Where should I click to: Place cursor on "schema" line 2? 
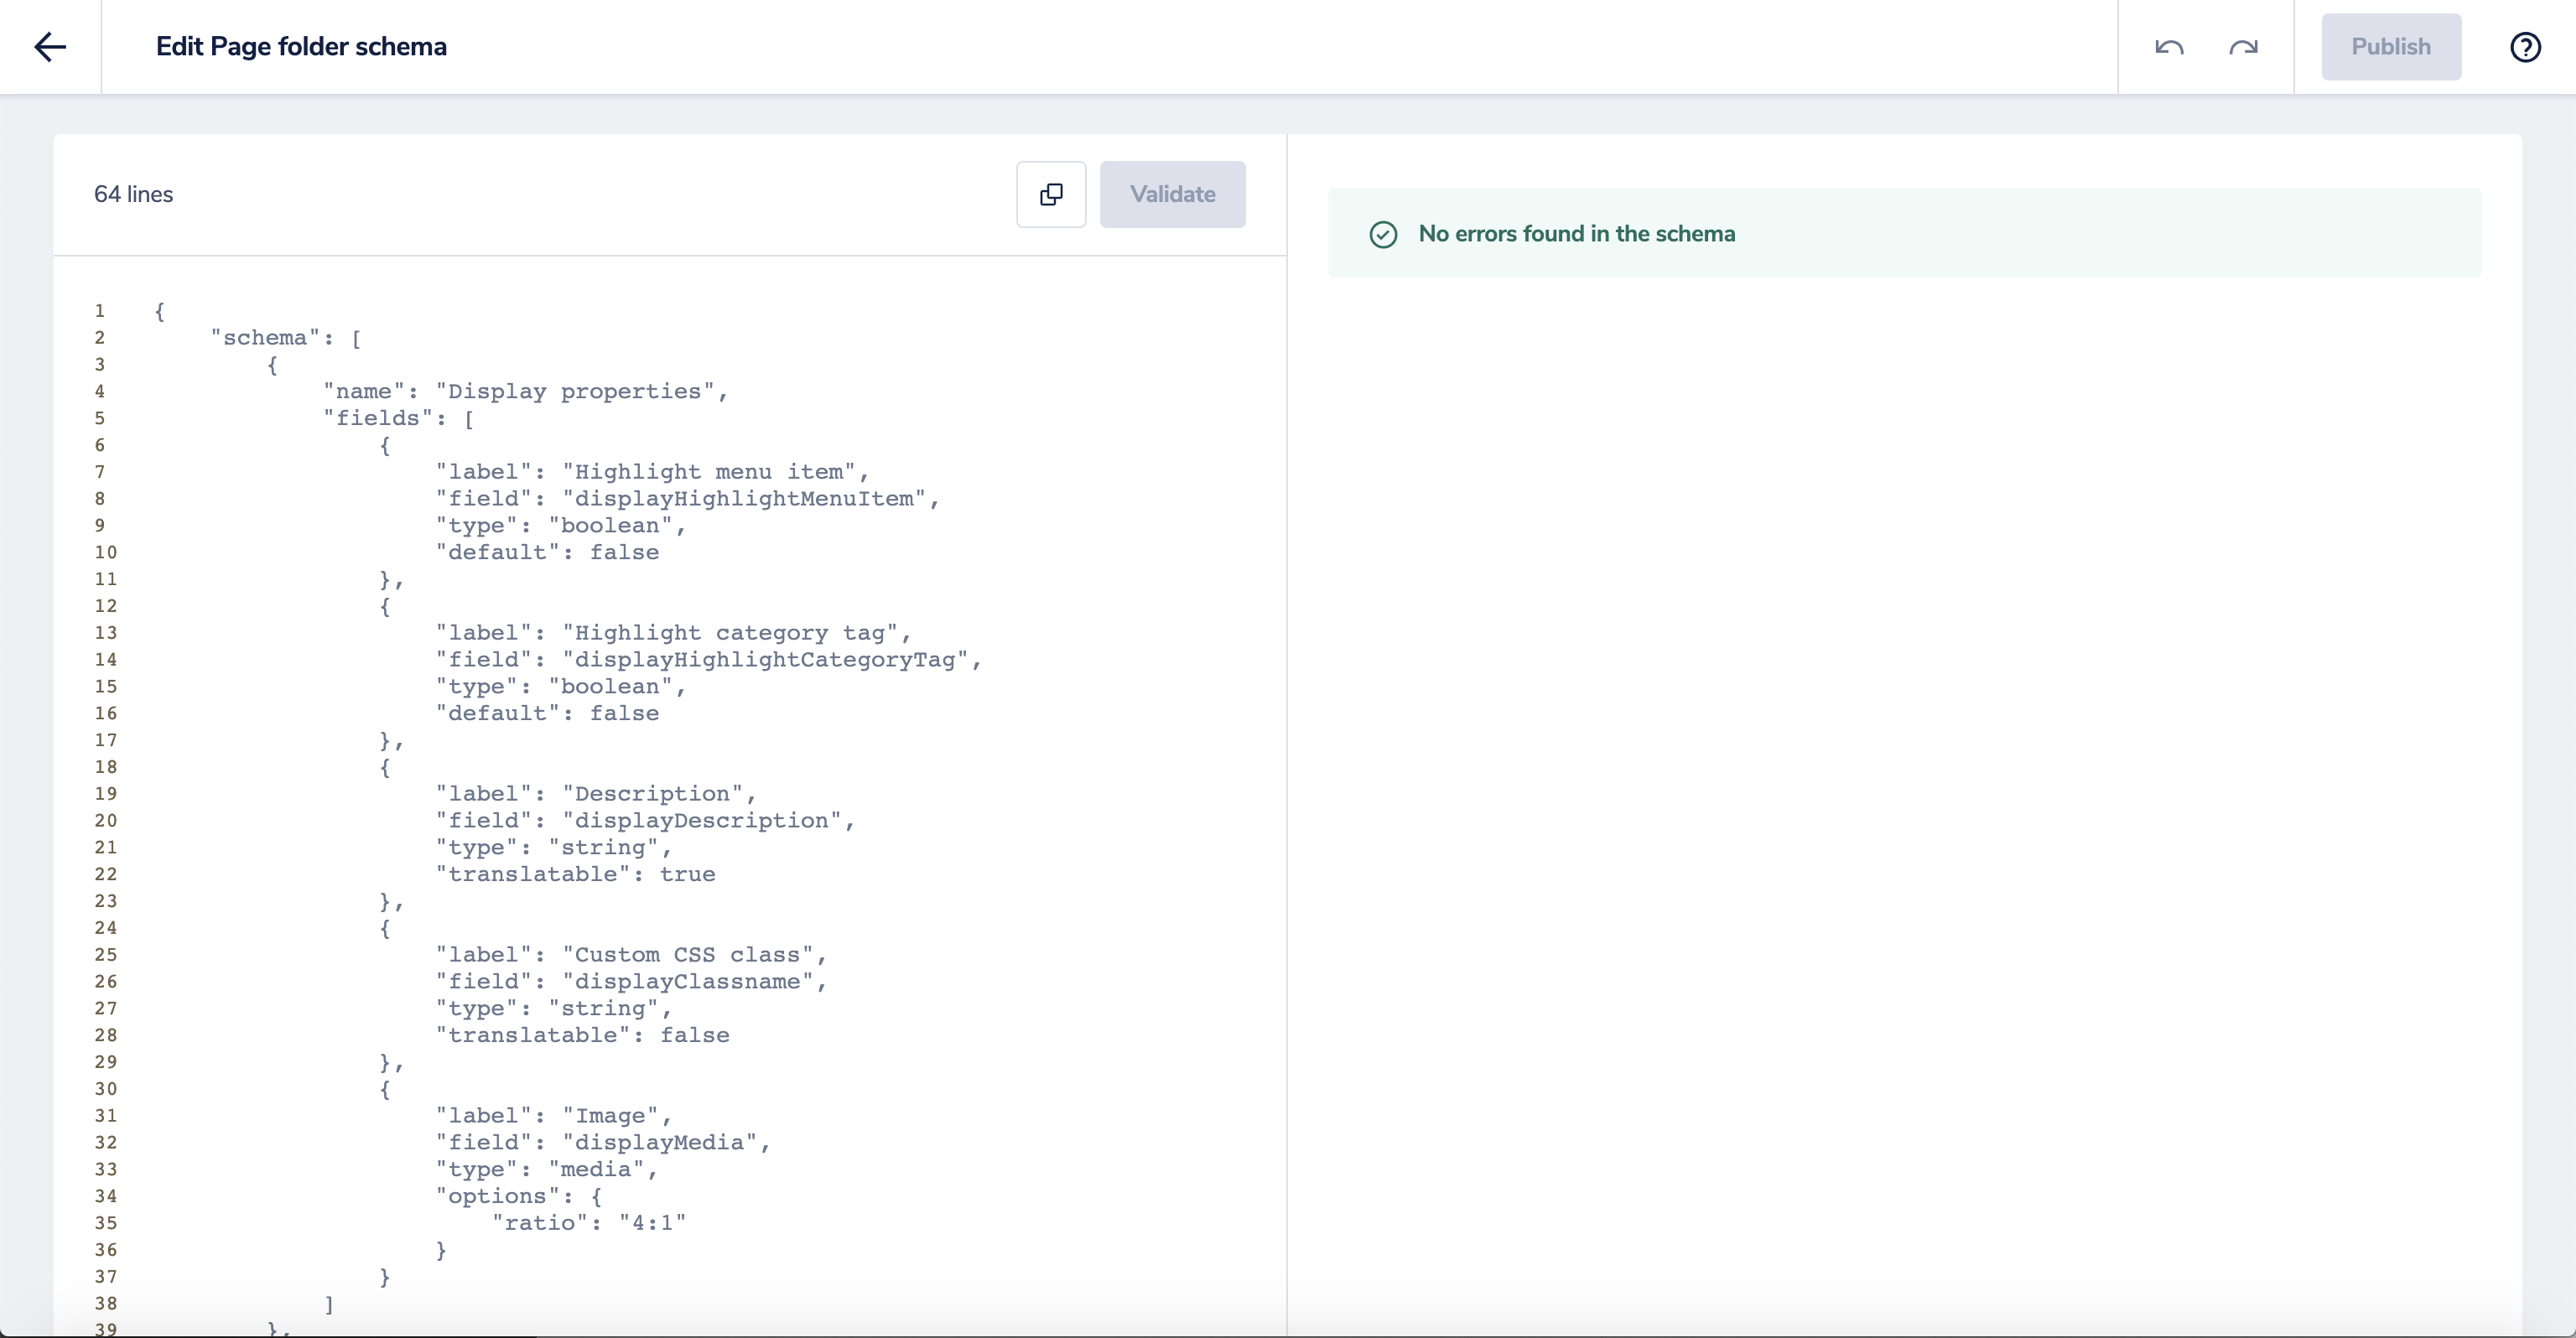(265, 338)
